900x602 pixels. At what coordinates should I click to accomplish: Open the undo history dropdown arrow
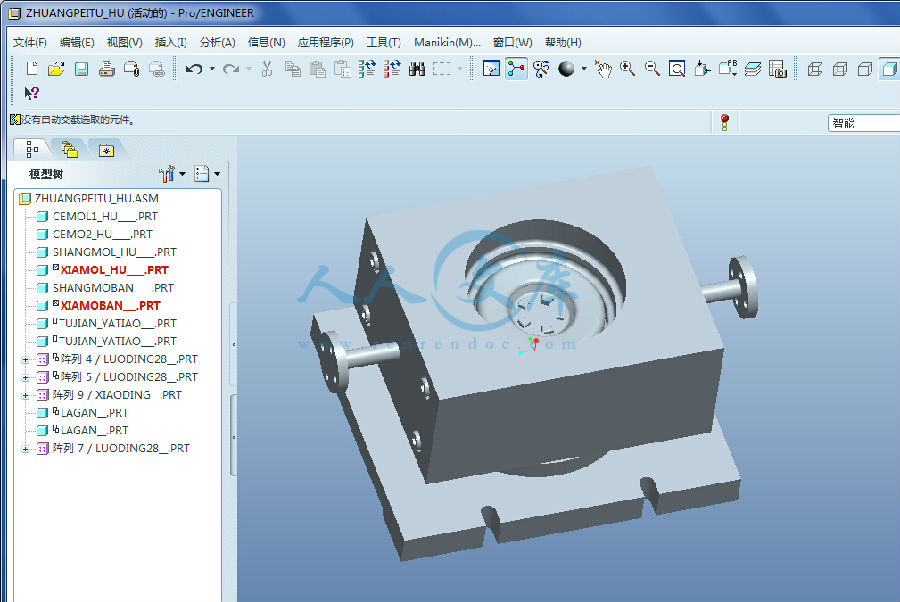click(212, 69)
